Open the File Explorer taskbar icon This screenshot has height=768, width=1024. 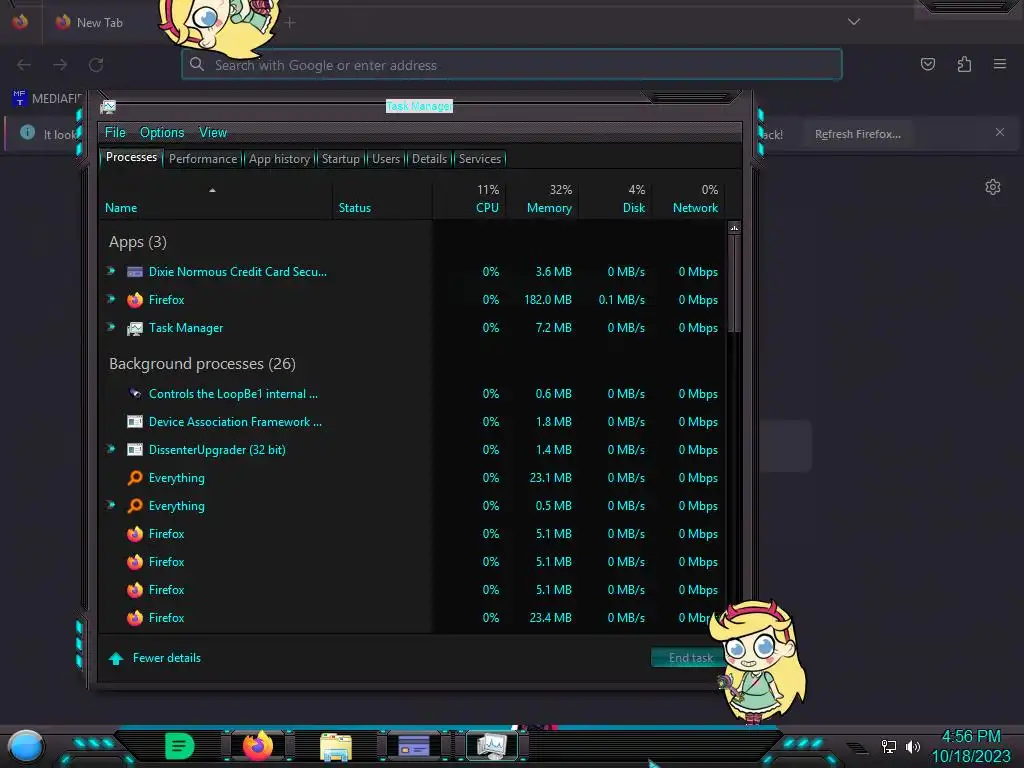point(336,746)
